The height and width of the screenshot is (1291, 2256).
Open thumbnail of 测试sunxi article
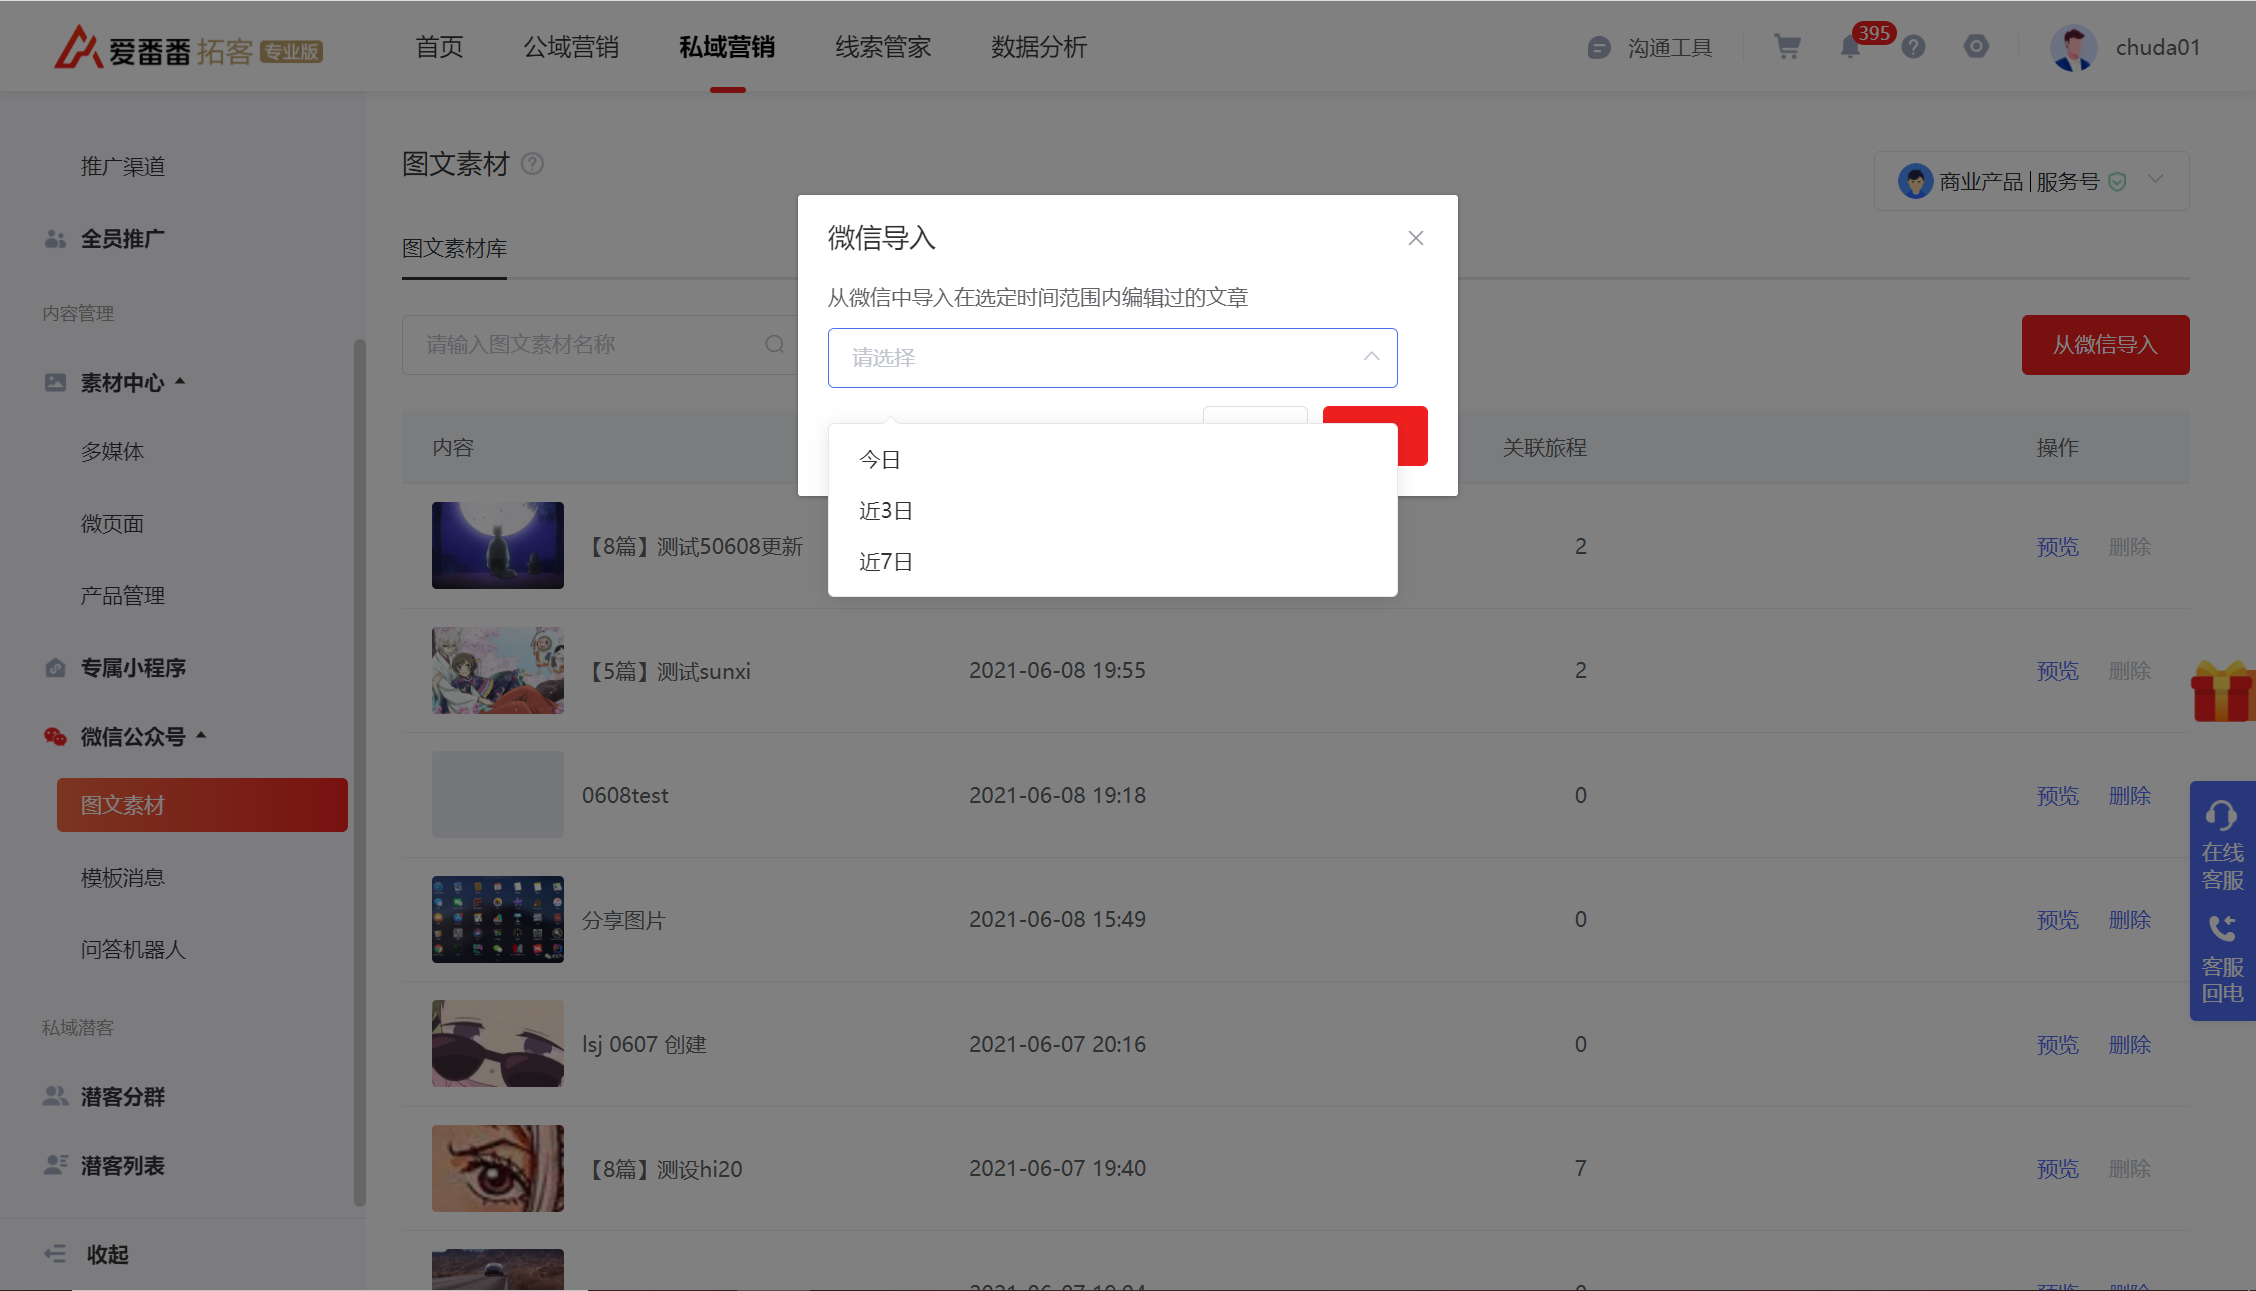498,670
